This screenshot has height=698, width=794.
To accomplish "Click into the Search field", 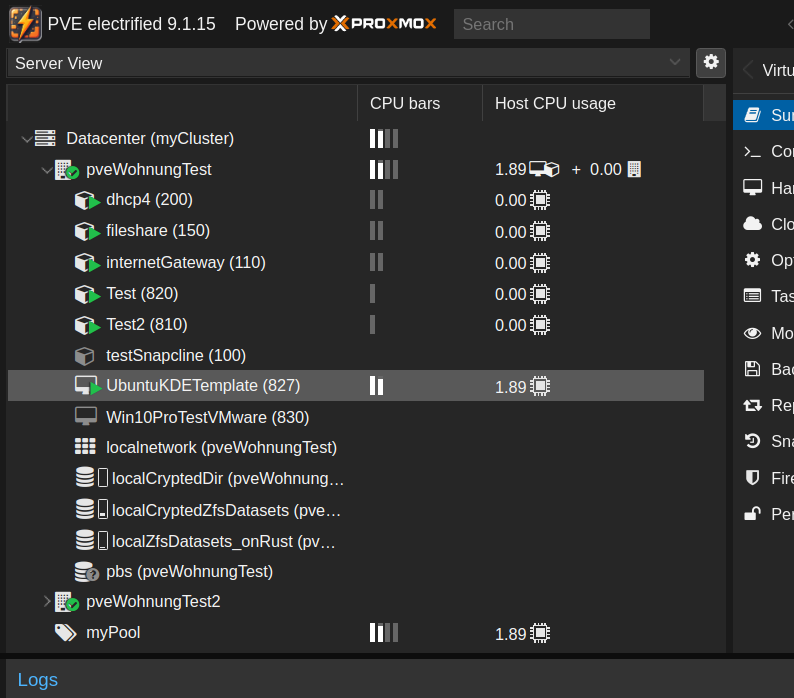I will [x=551, y=24].
